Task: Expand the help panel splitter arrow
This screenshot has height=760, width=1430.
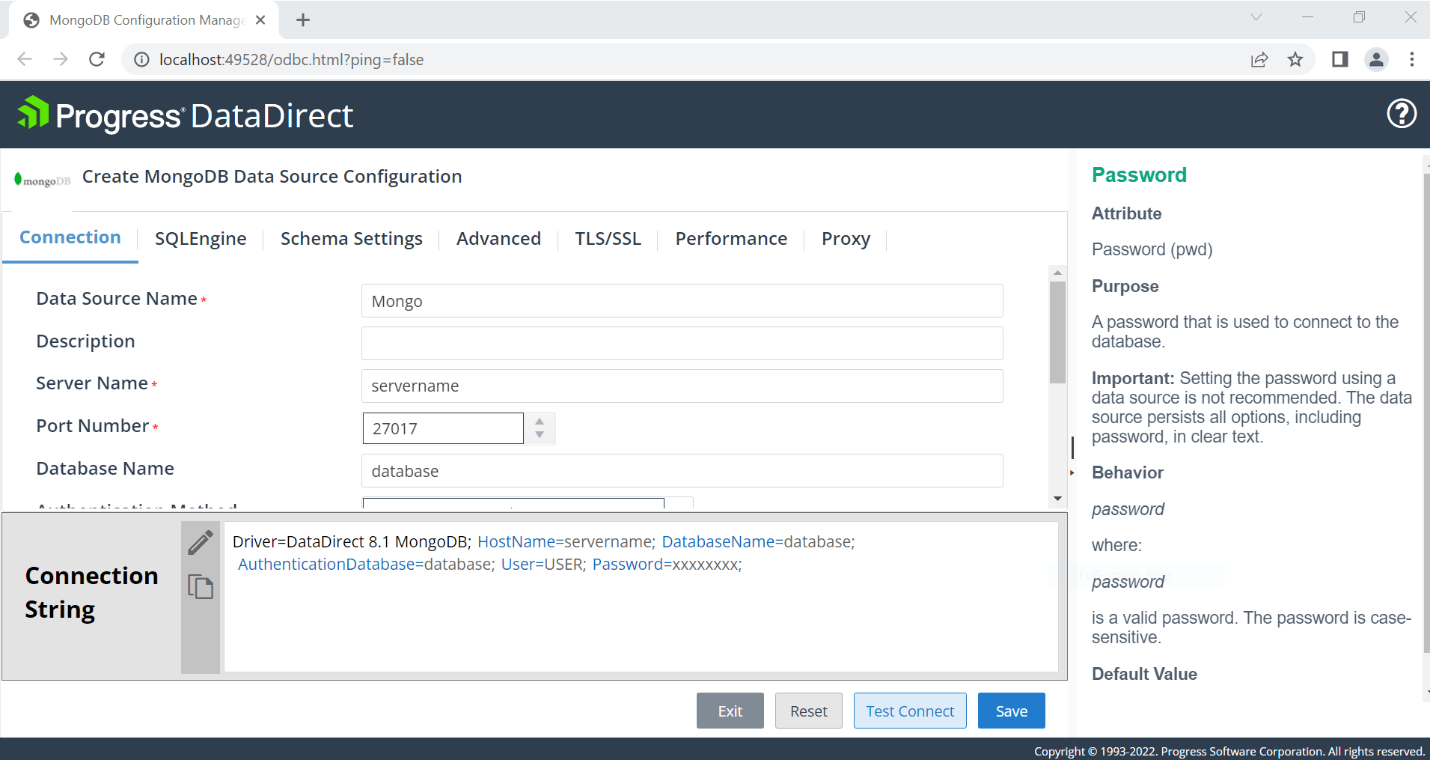Action: pyautogui.click(x=1072, y=471)
